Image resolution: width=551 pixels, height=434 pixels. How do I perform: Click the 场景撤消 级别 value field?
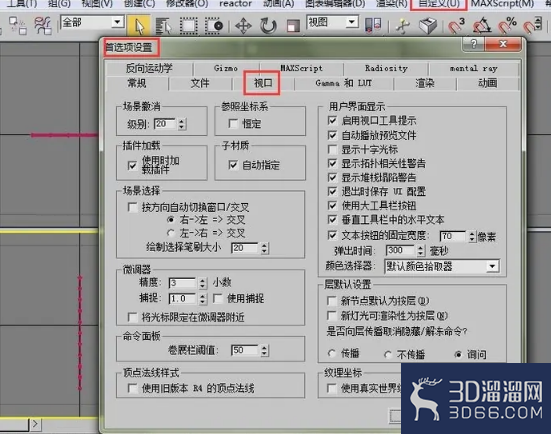[x=165, y=124]
